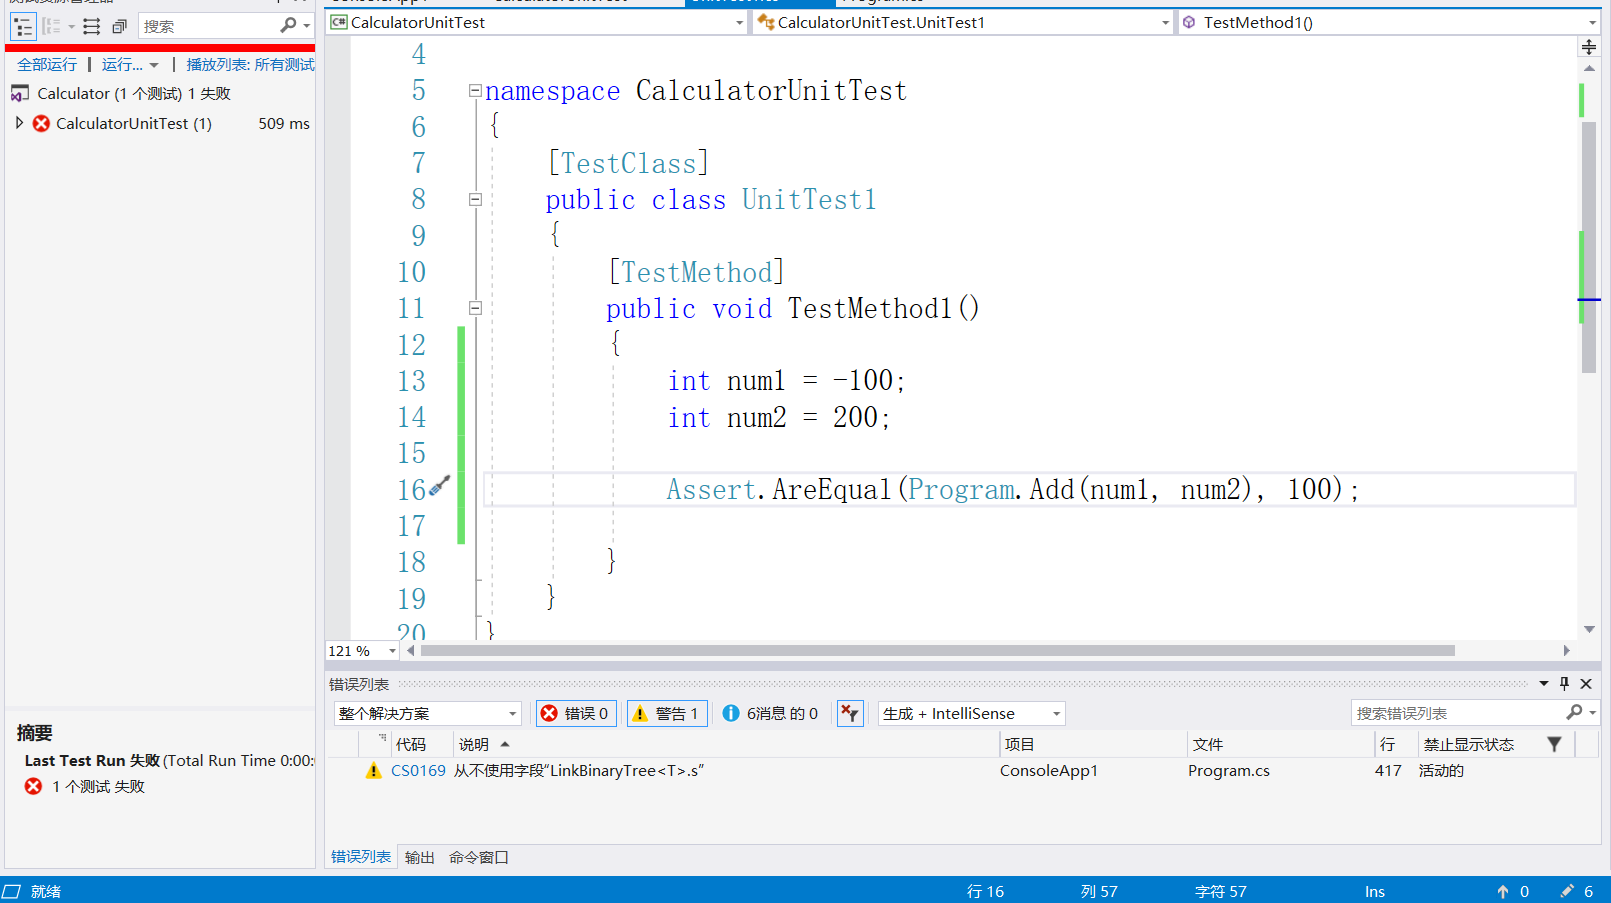
Task: Click Program.cs file cell in error list
Action: [x=1229, y=771]
